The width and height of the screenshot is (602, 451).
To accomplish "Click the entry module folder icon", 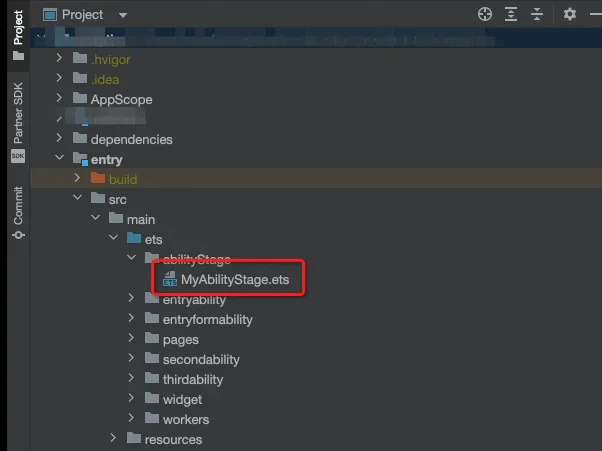I will (x=81, y=158).
